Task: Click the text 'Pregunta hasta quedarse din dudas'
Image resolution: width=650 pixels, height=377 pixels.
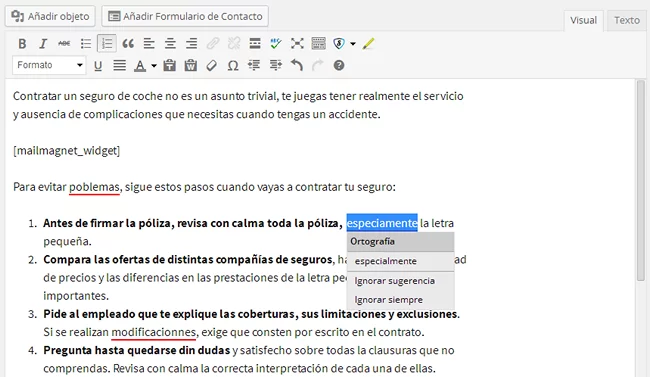Action: (136, 350)
